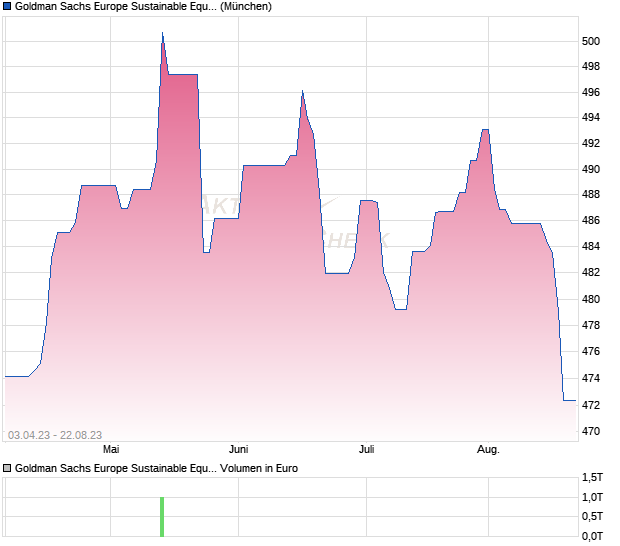
Task: Click the 1,0T volume axis value
Action: pos(592,497)
